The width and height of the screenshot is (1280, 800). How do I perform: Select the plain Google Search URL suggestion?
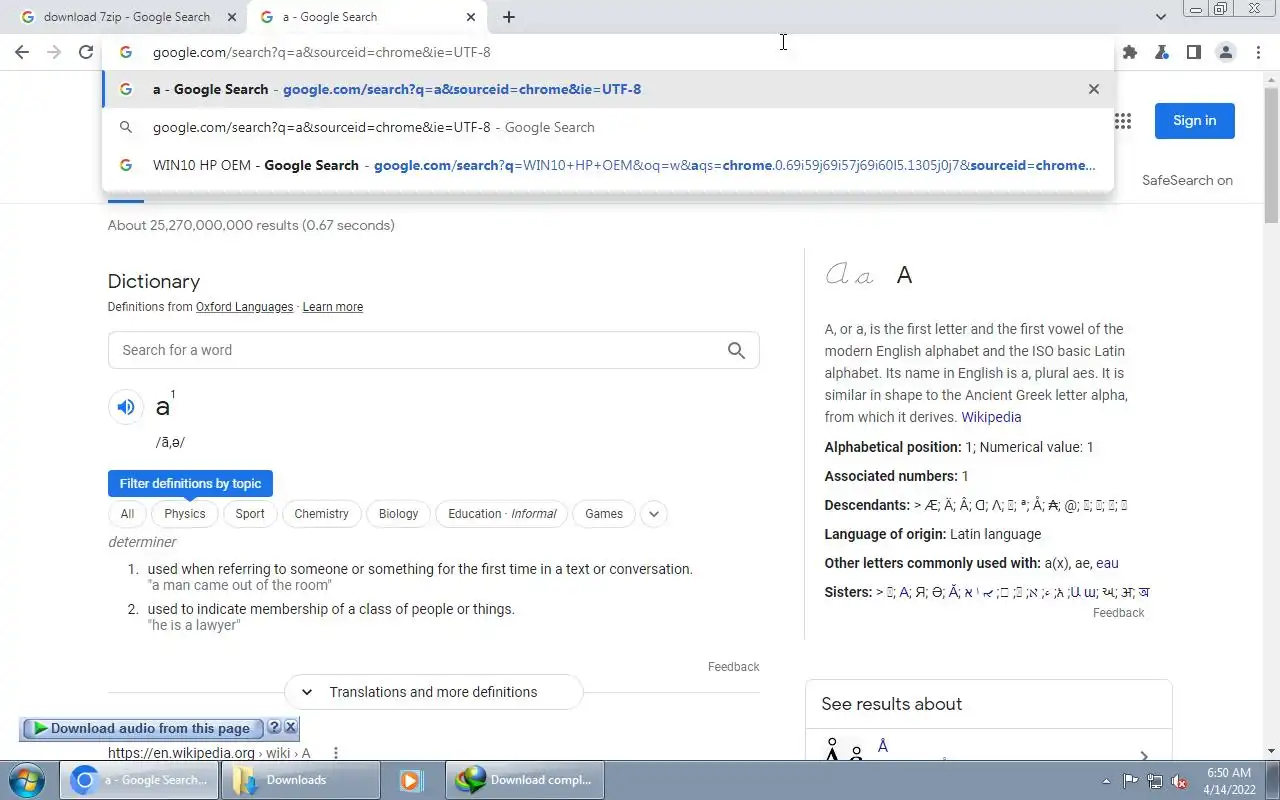pos(607,127)
